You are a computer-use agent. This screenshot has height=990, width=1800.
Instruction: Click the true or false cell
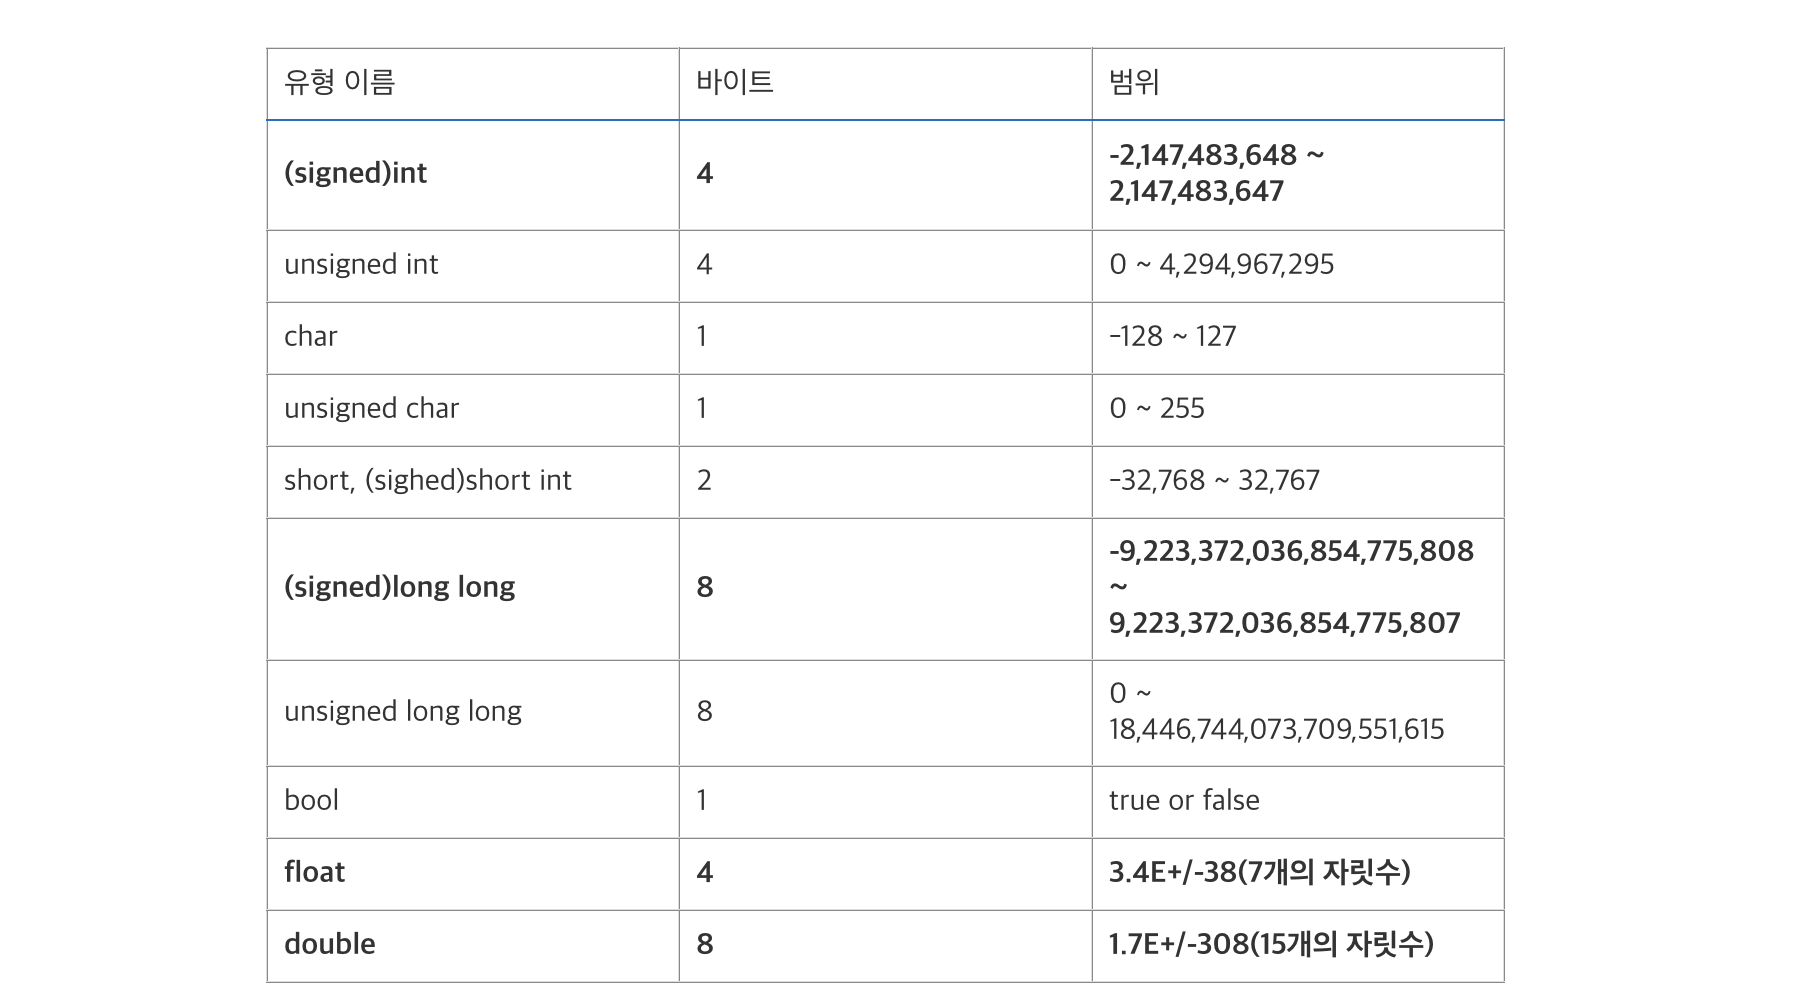tap(1298, 802)
